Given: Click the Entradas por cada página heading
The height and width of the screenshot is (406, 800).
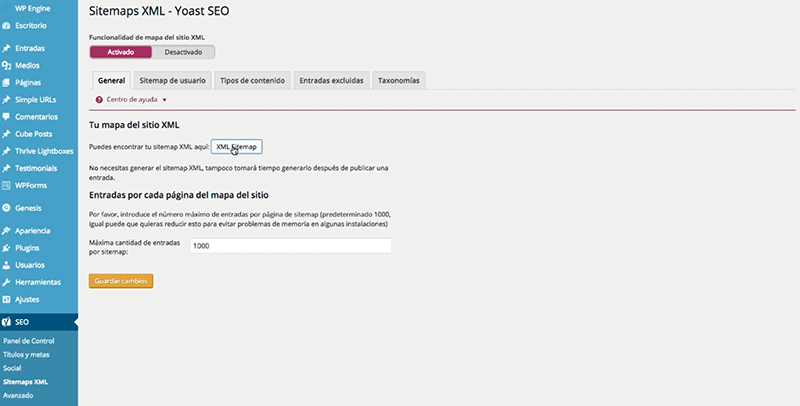Looking at the screenshot, I should (x=179, y=195).
